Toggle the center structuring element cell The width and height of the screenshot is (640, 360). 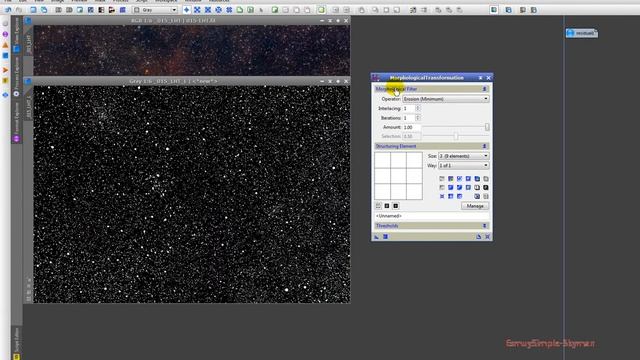coord(398,176)
